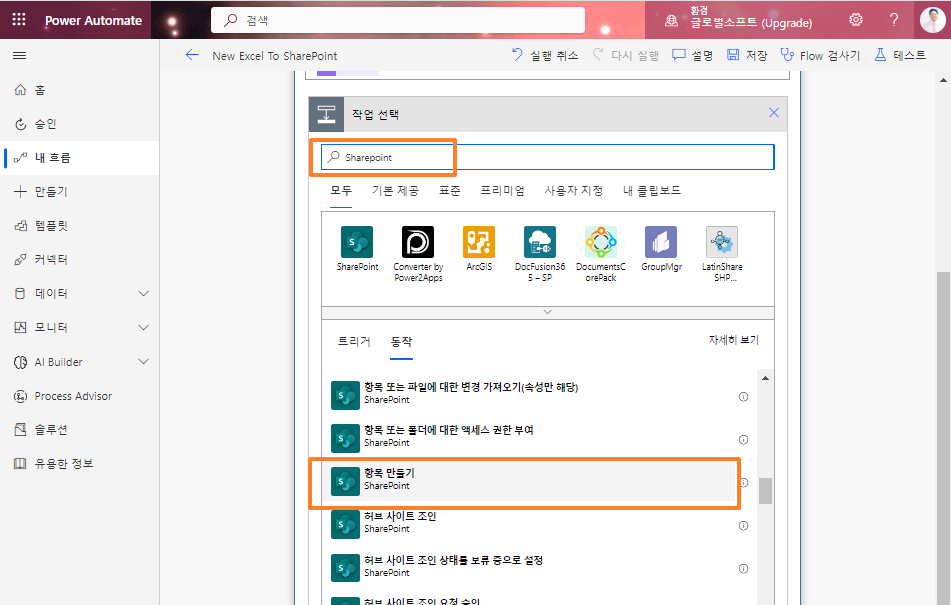
Task: Select the 모두 tab
Action: click(x=341, y=190)
